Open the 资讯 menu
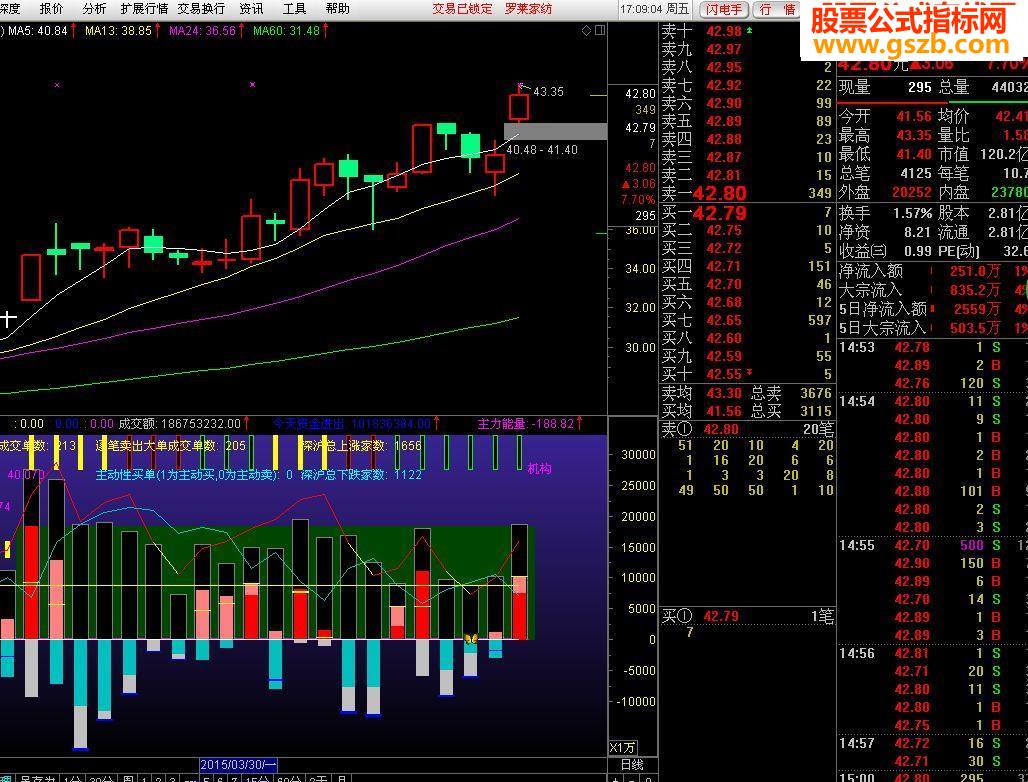 point(251,9)
